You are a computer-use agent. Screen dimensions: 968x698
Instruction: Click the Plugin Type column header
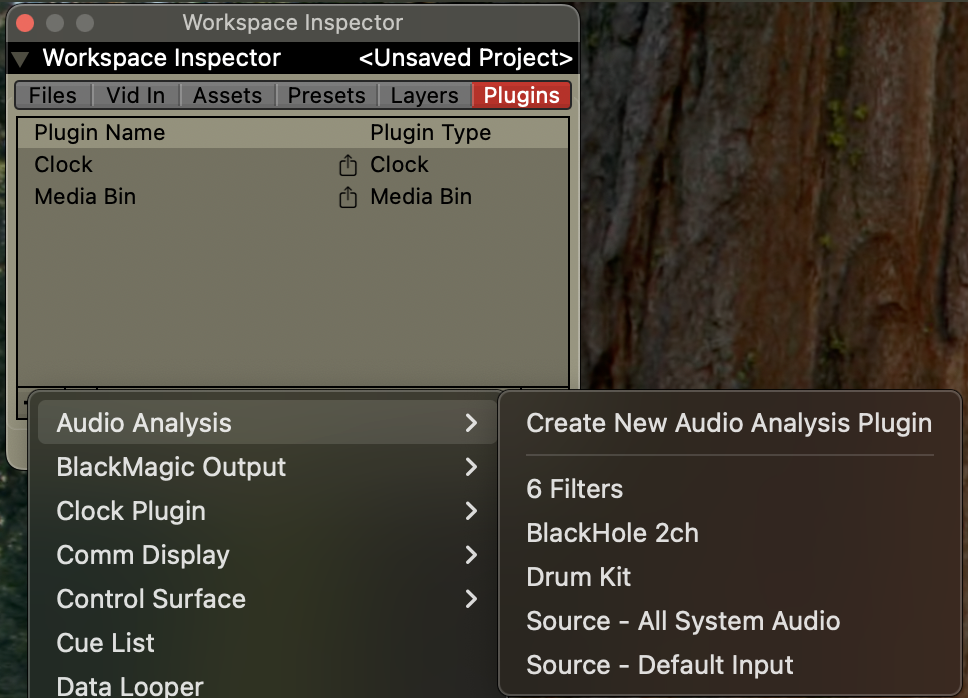coord(430,133)
